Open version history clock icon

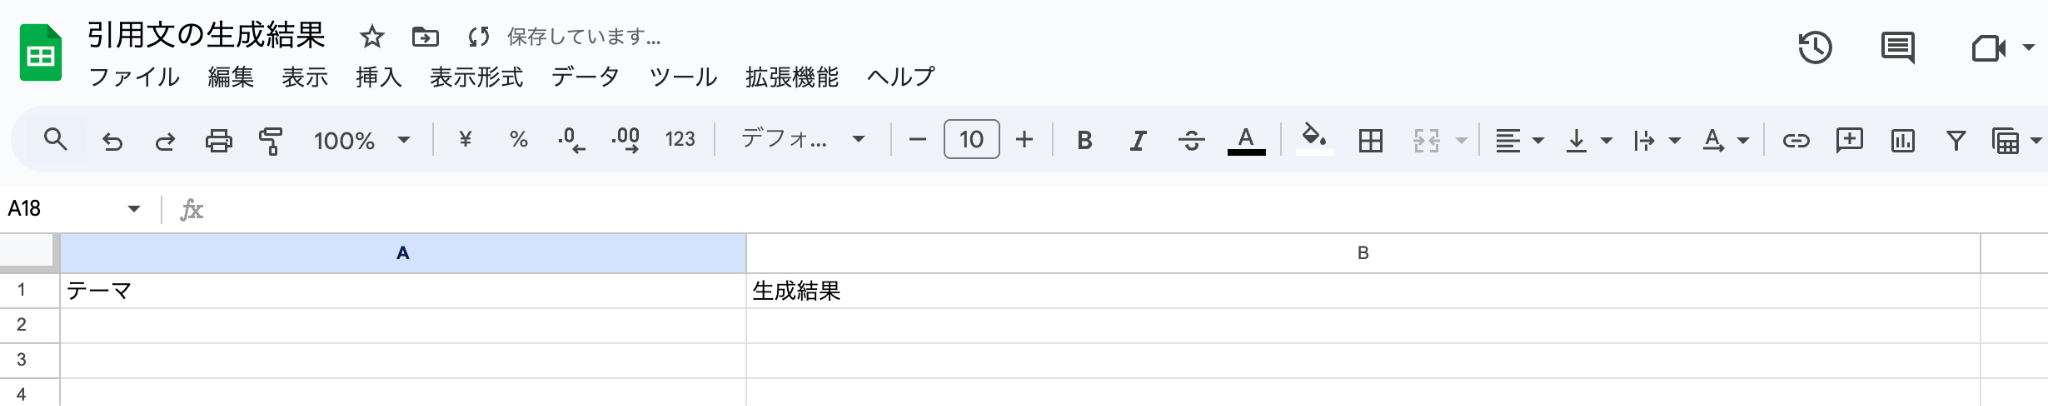[x=1814, y=48]
